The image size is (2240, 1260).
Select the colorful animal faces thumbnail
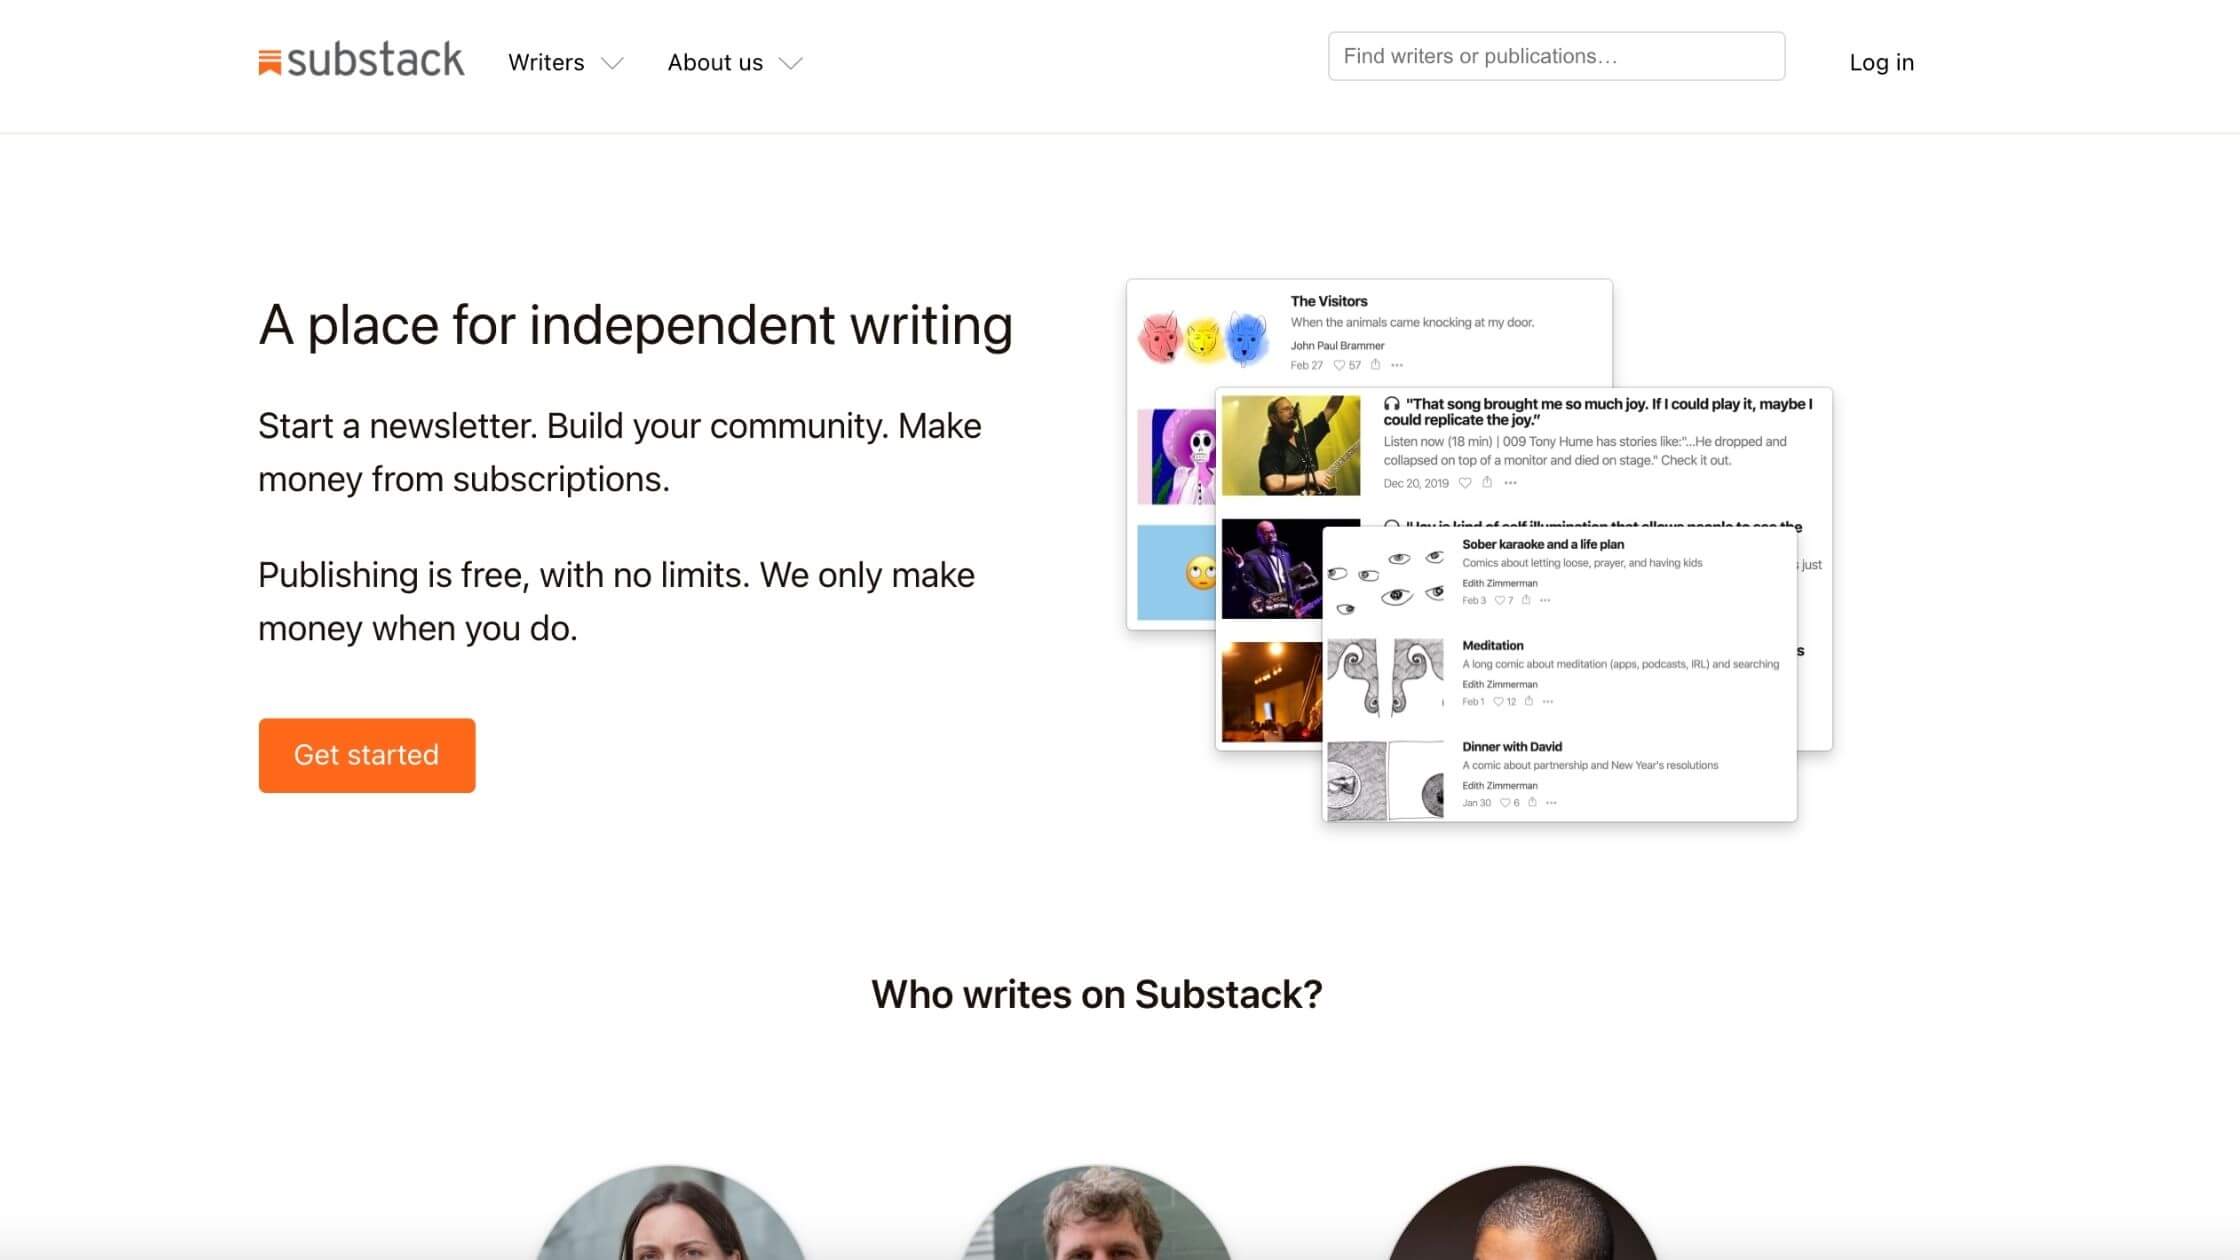[1205, 337]
